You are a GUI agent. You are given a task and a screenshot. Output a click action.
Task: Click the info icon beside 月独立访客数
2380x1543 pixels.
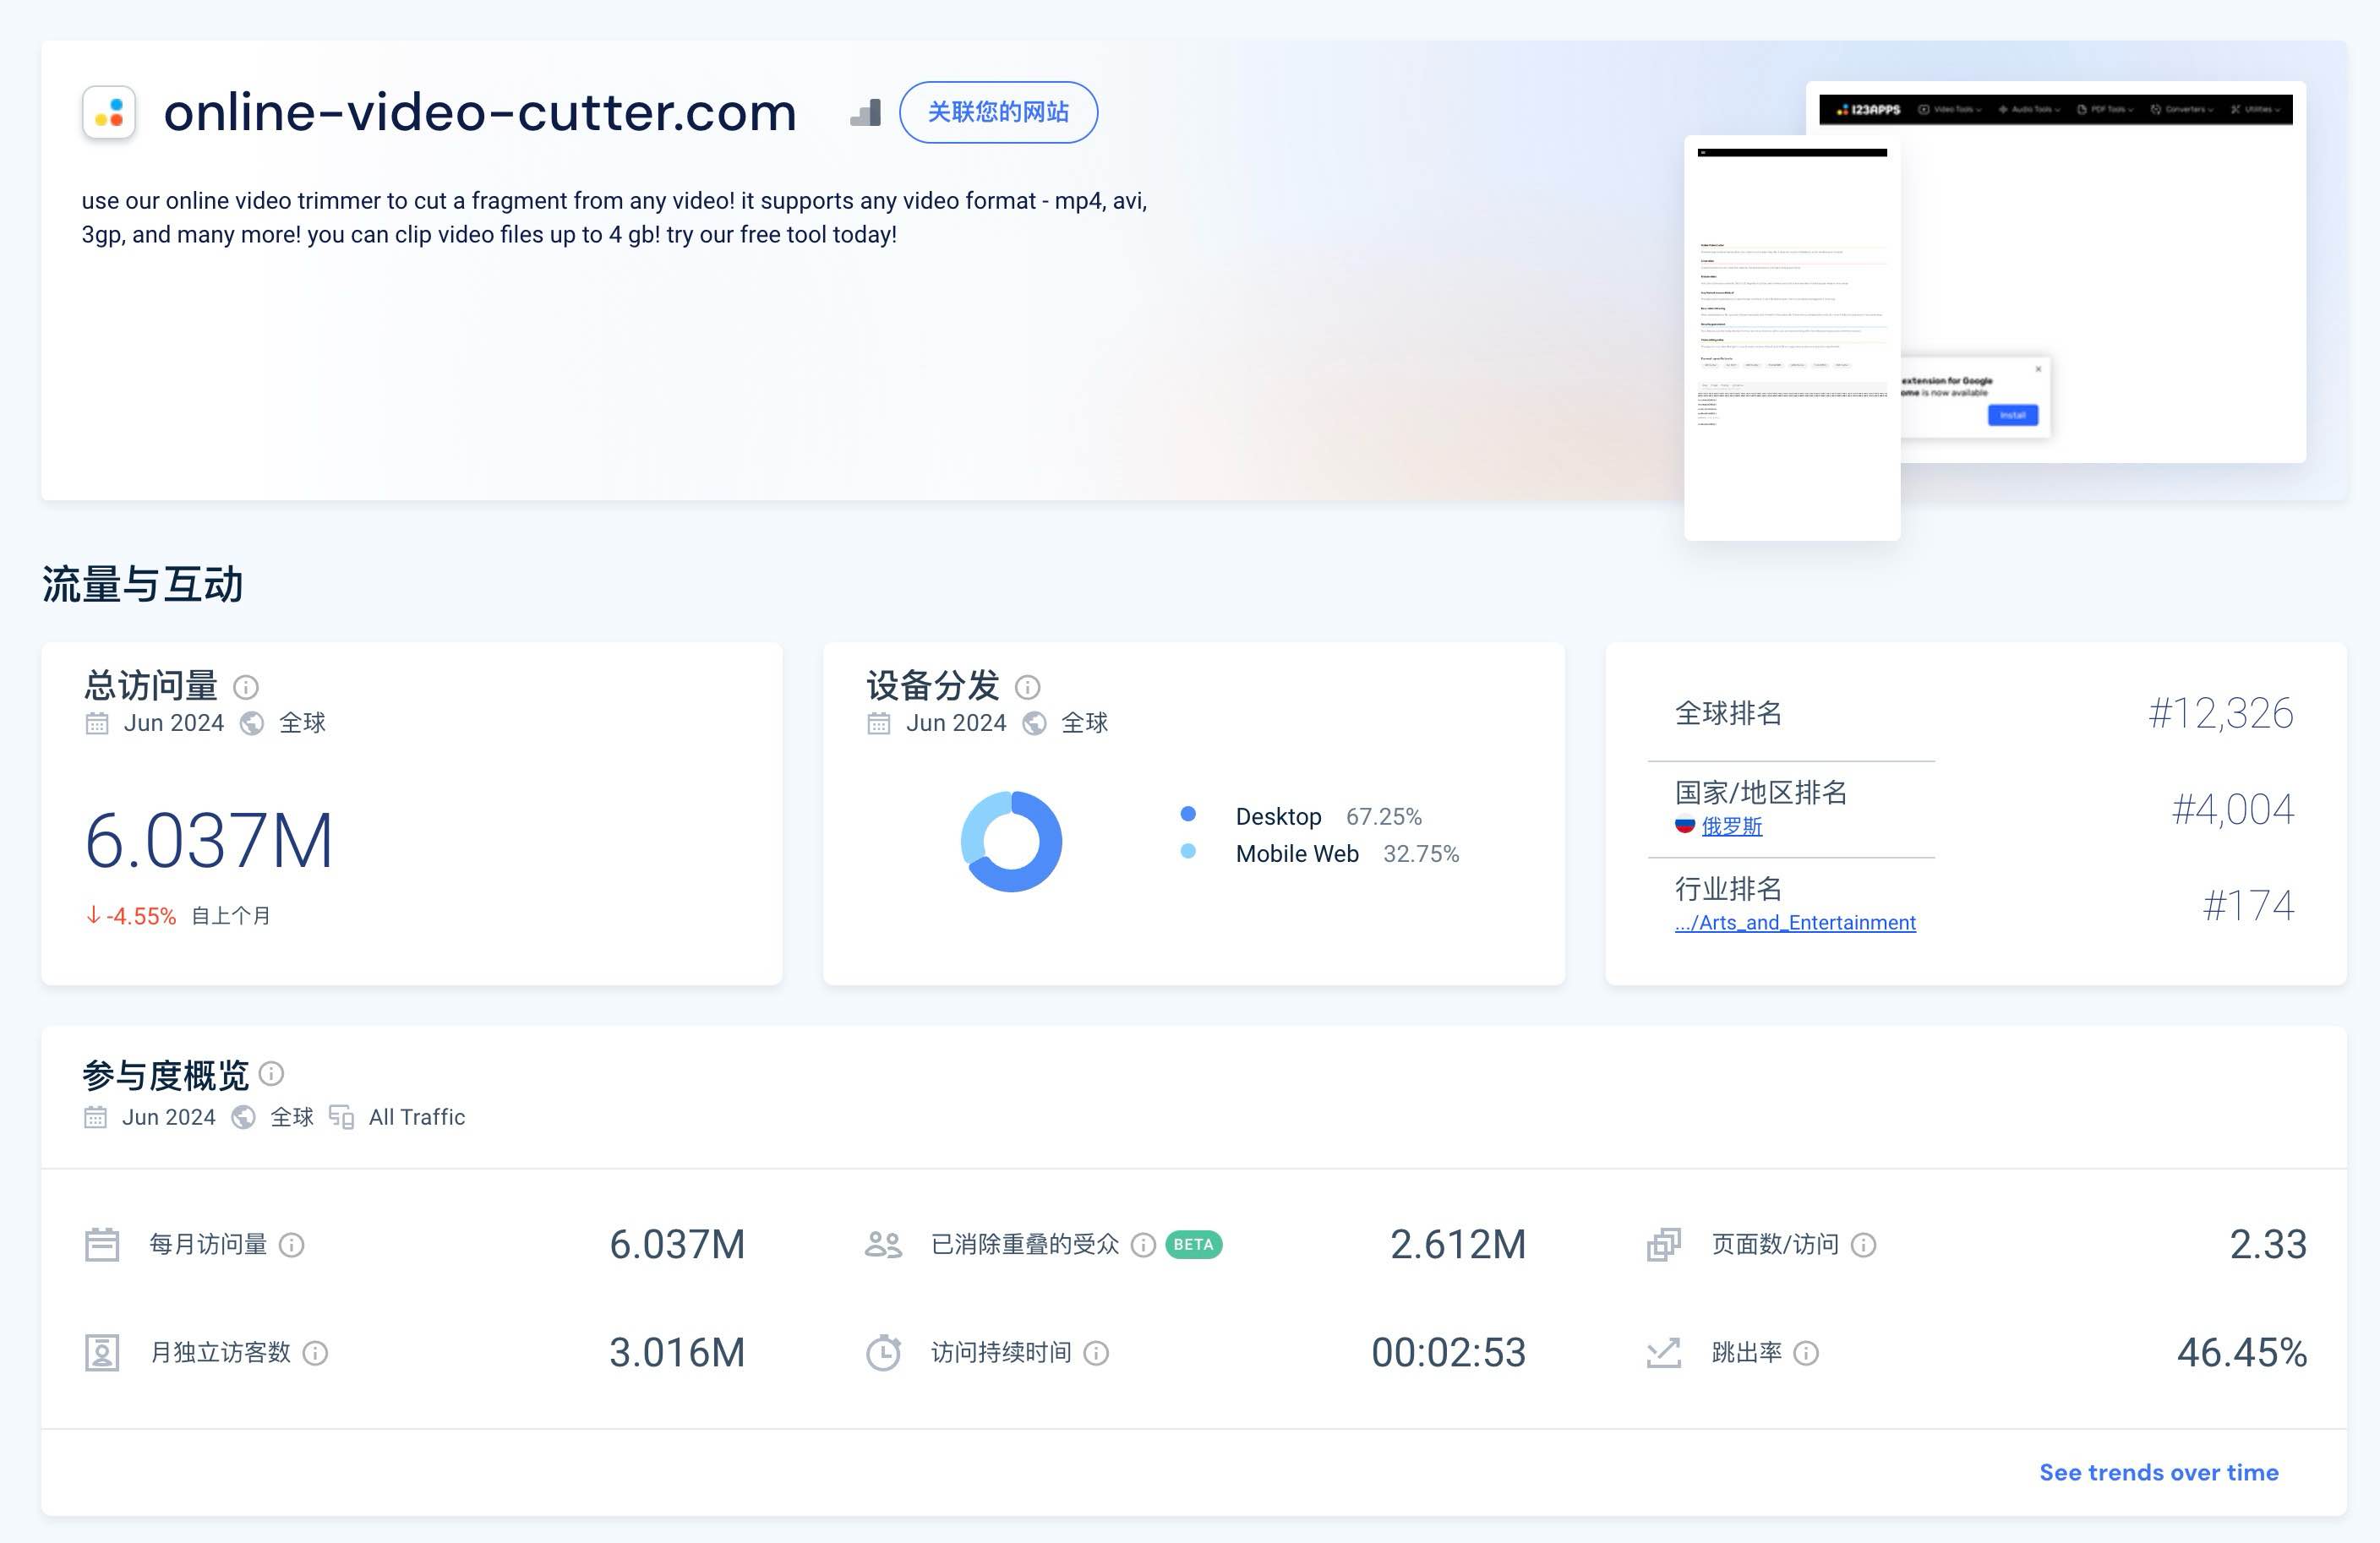tap(315, 1353)
